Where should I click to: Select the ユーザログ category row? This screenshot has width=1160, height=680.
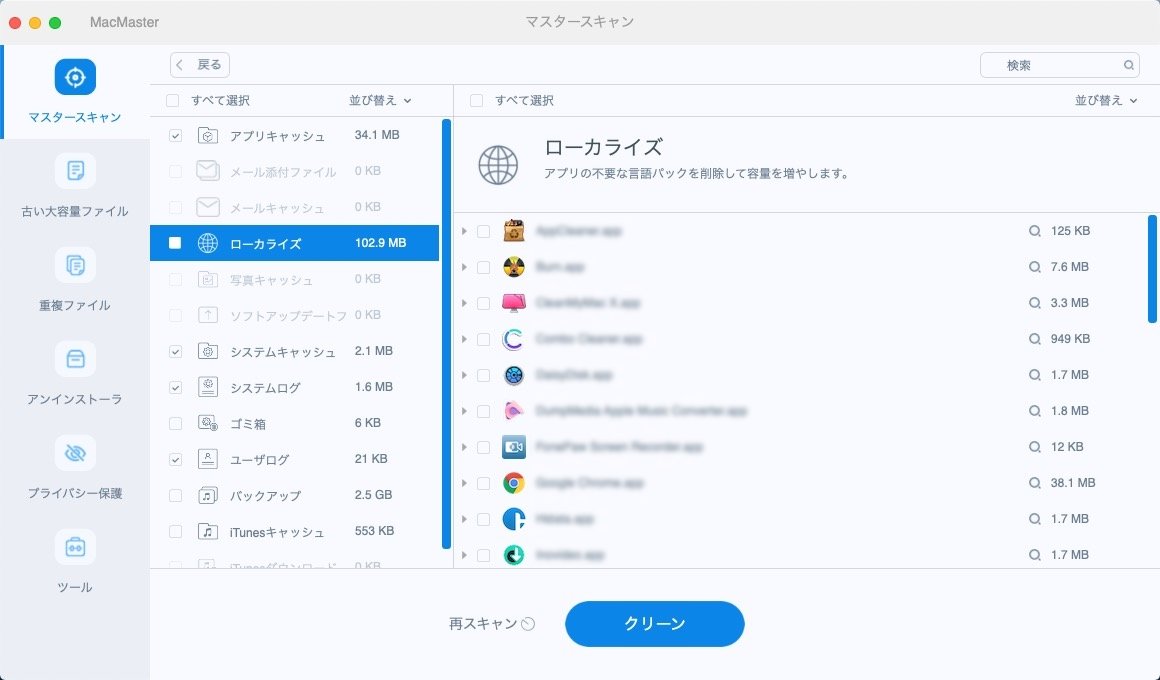tap(294, 459)
